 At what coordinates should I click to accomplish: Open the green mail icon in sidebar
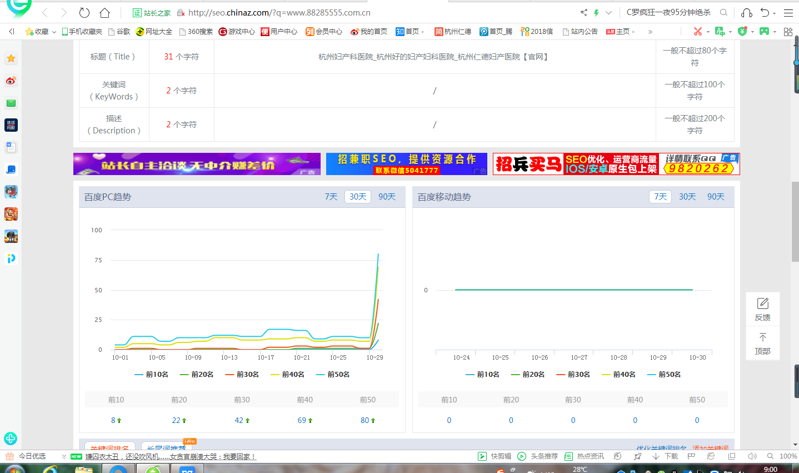click(11, 103)
